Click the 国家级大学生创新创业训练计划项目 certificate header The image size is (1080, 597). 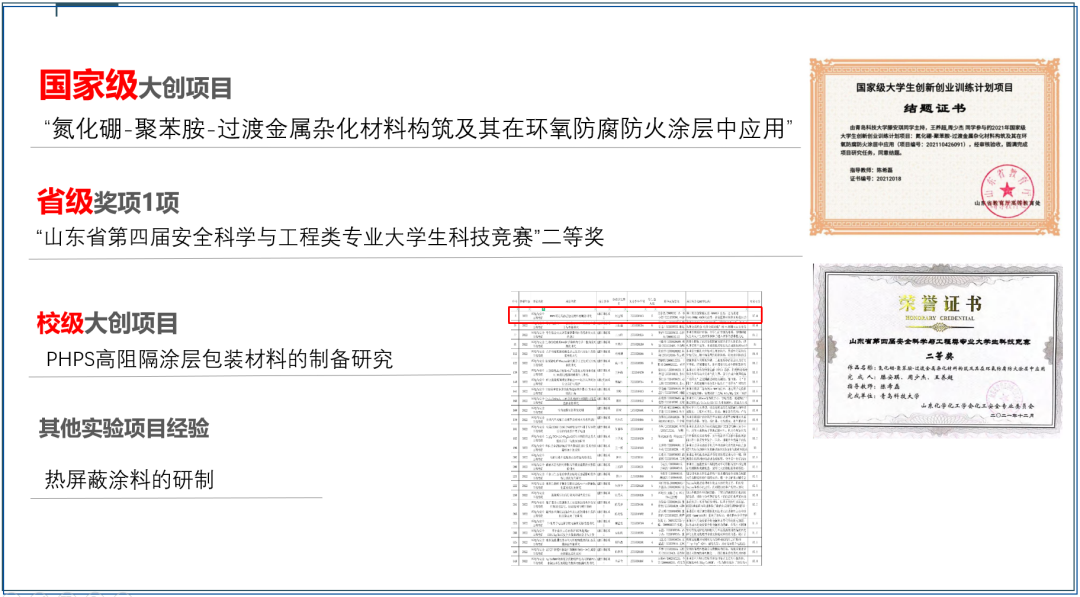coord(936,88)
